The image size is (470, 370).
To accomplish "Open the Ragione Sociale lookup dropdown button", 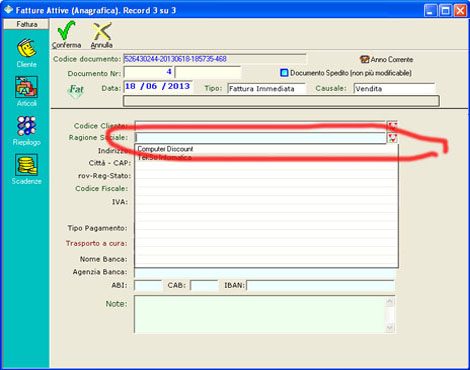I will [392, 138].
